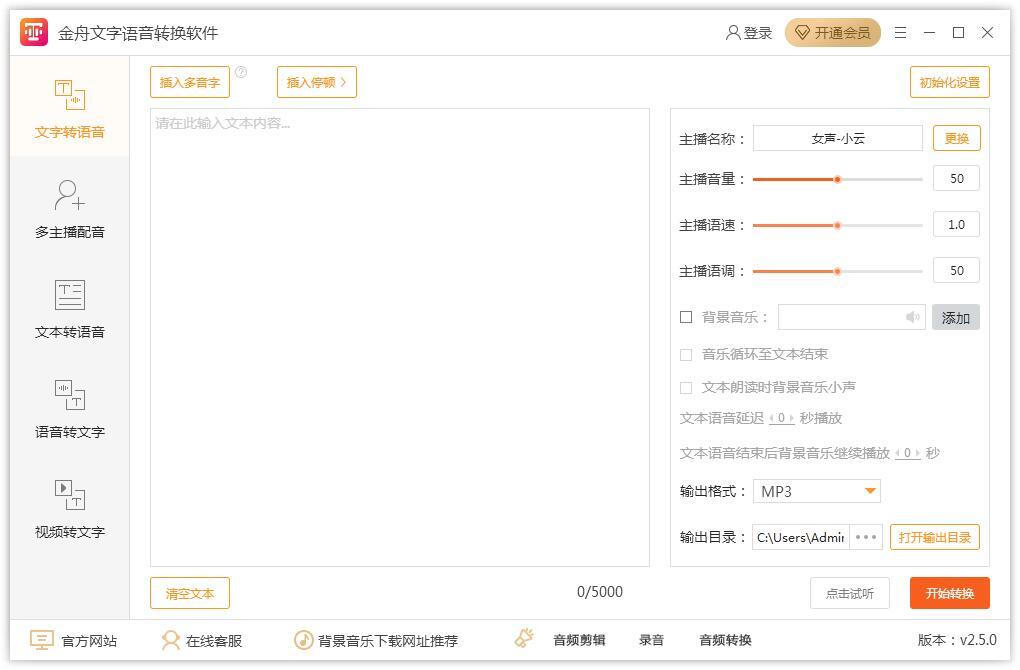
Task: Click the left arrow of the 文本语音延迟 stepper
Action: pos(772,418)
